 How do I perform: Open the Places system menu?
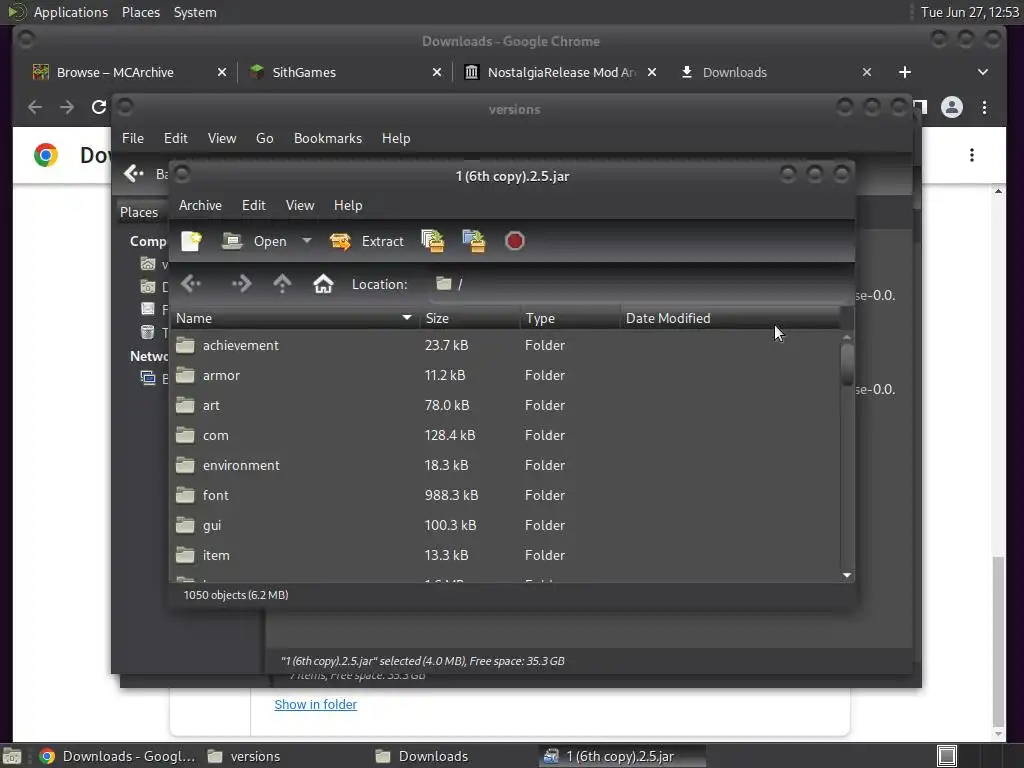[140, 12]
